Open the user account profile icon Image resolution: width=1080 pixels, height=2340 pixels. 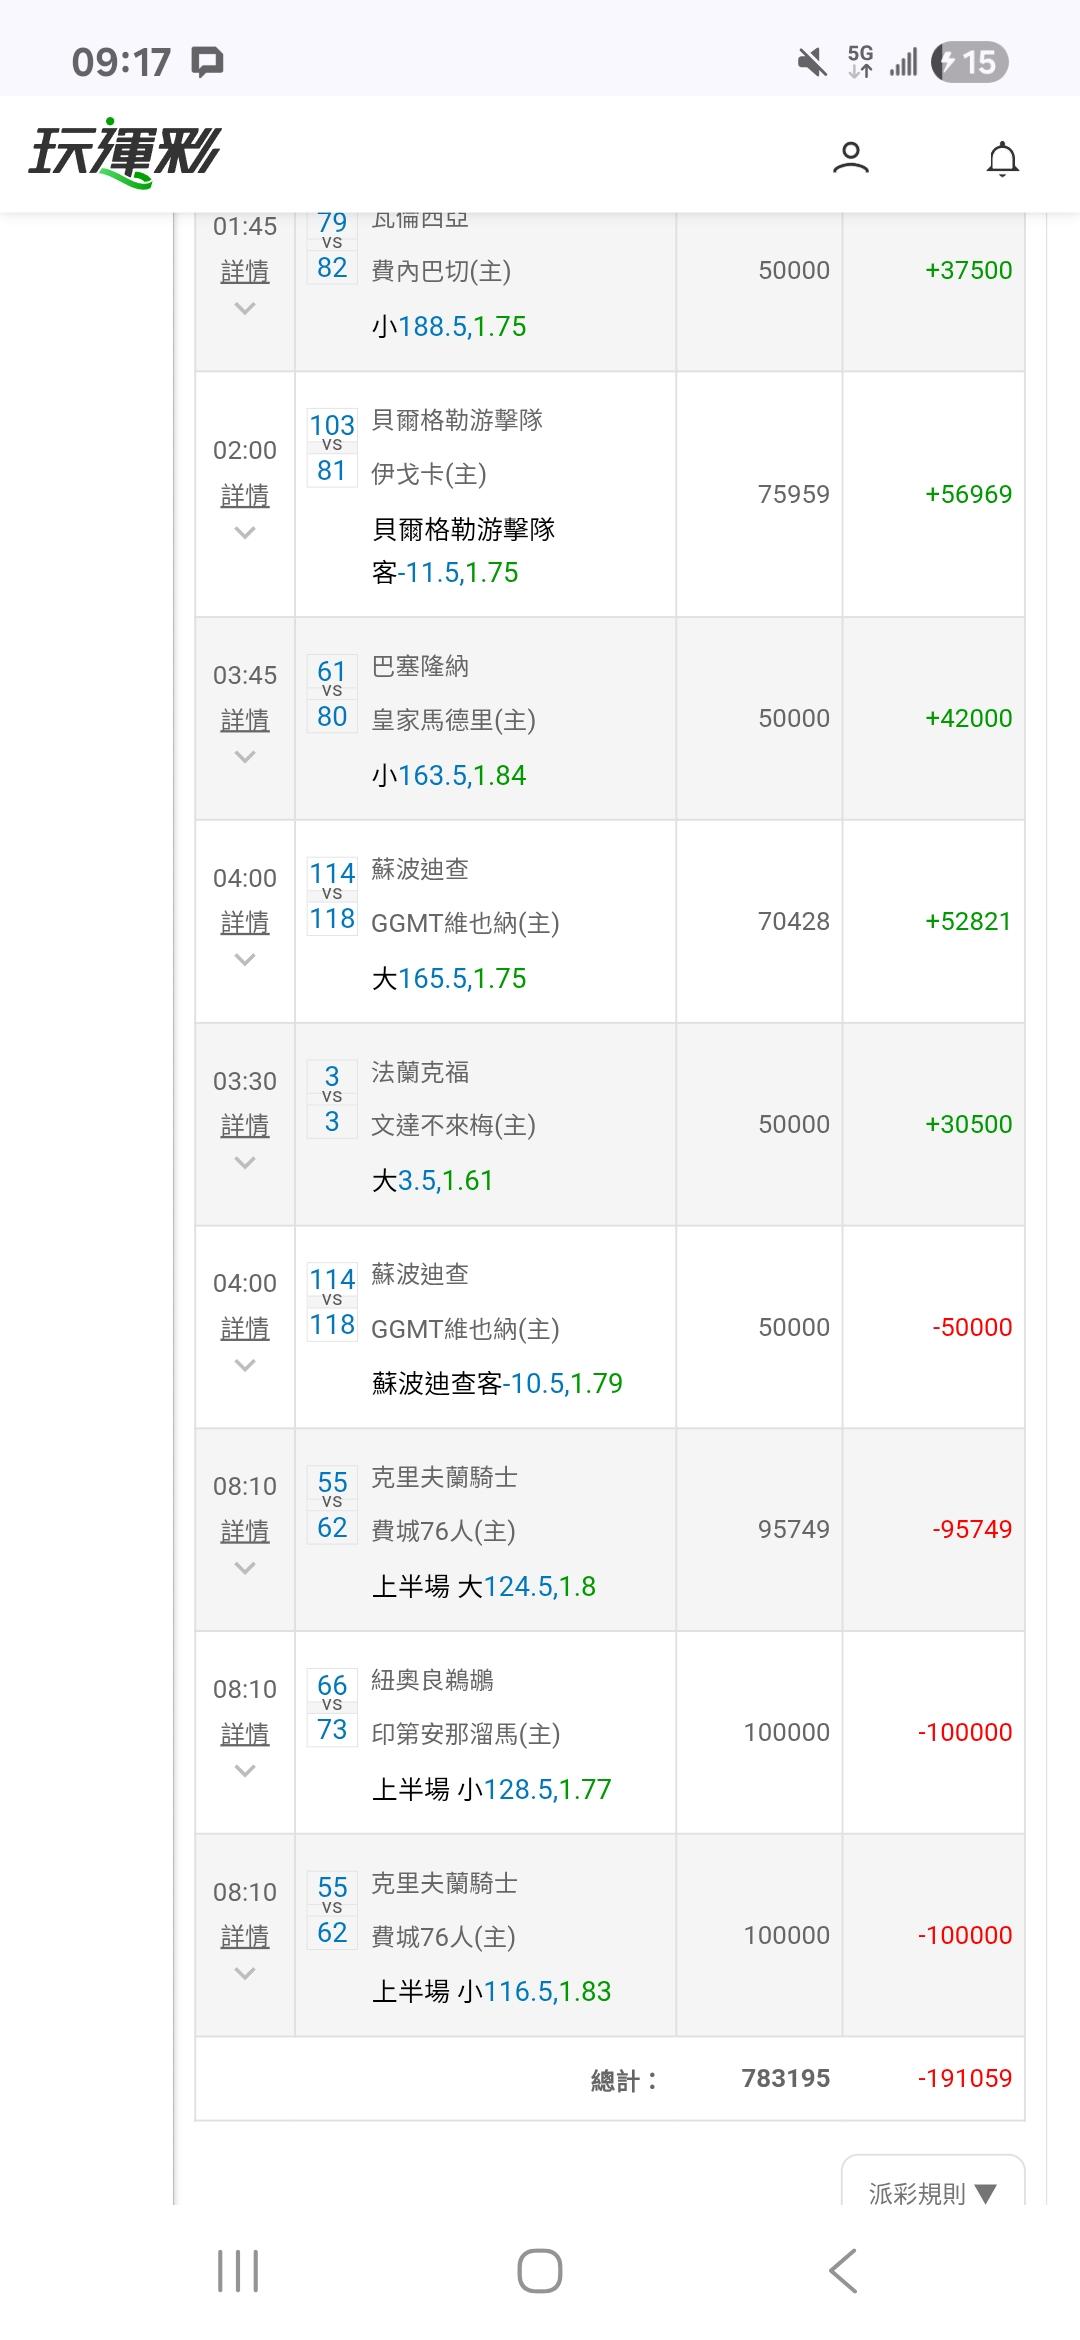click(x=850, y=158)
